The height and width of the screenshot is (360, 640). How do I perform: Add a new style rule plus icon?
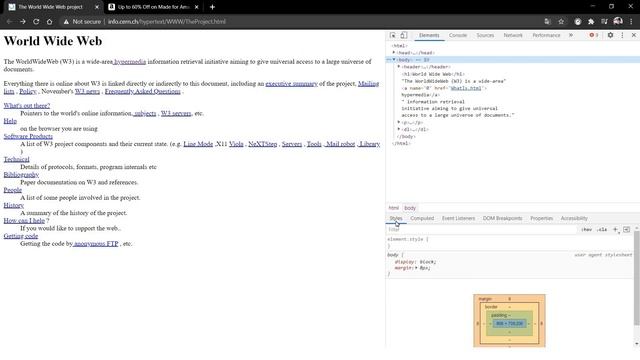tap(616, 229)
